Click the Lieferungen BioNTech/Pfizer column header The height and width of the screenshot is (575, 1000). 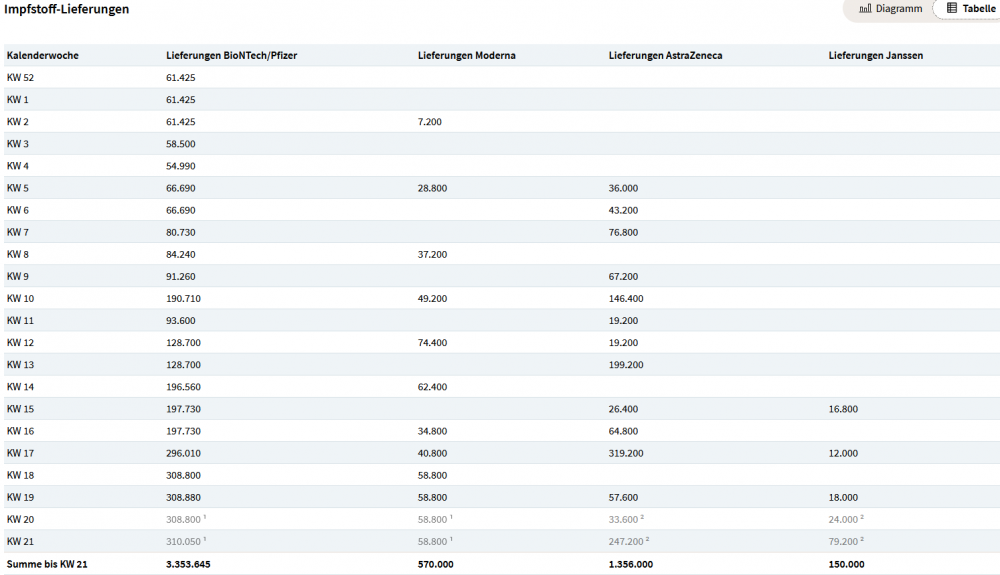pyautogui.click(x=231, y=55)
